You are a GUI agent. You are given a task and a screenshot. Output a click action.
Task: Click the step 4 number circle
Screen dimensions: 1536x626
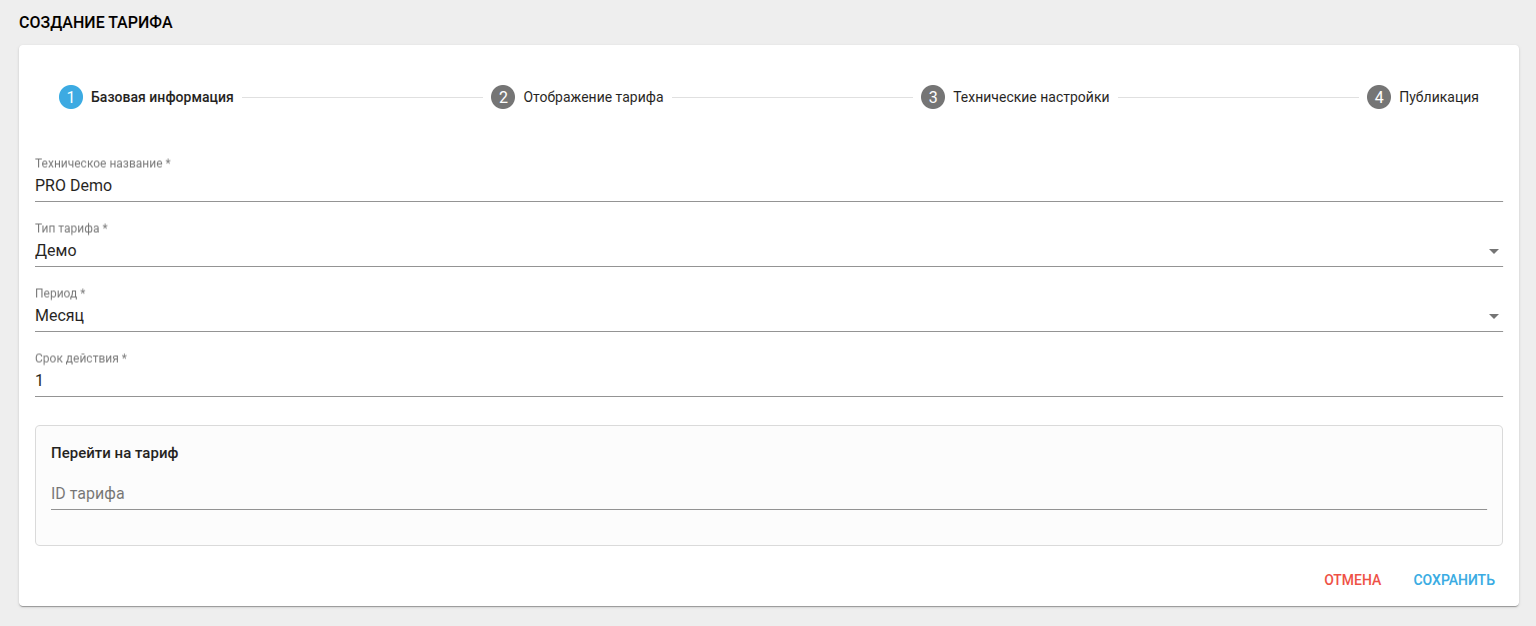(x=1379, y=97)
